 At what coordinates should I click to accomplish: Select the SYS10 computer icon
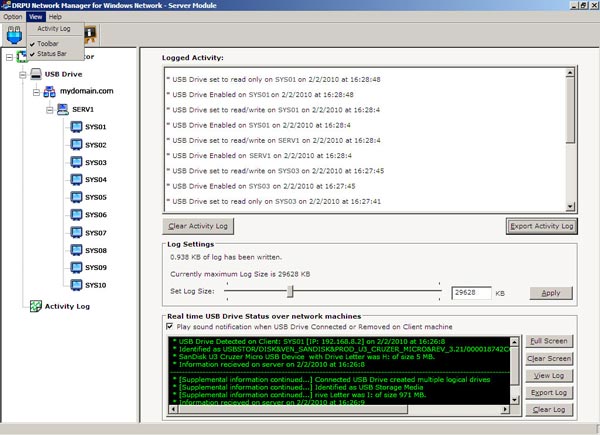(76, 285)
